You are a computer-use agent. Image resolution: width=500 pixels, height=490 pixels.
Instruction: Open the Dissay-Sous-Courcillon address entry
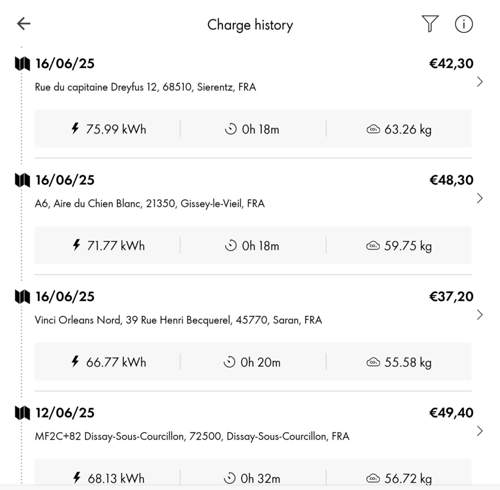pyautogui.click(x=192, y=436)
